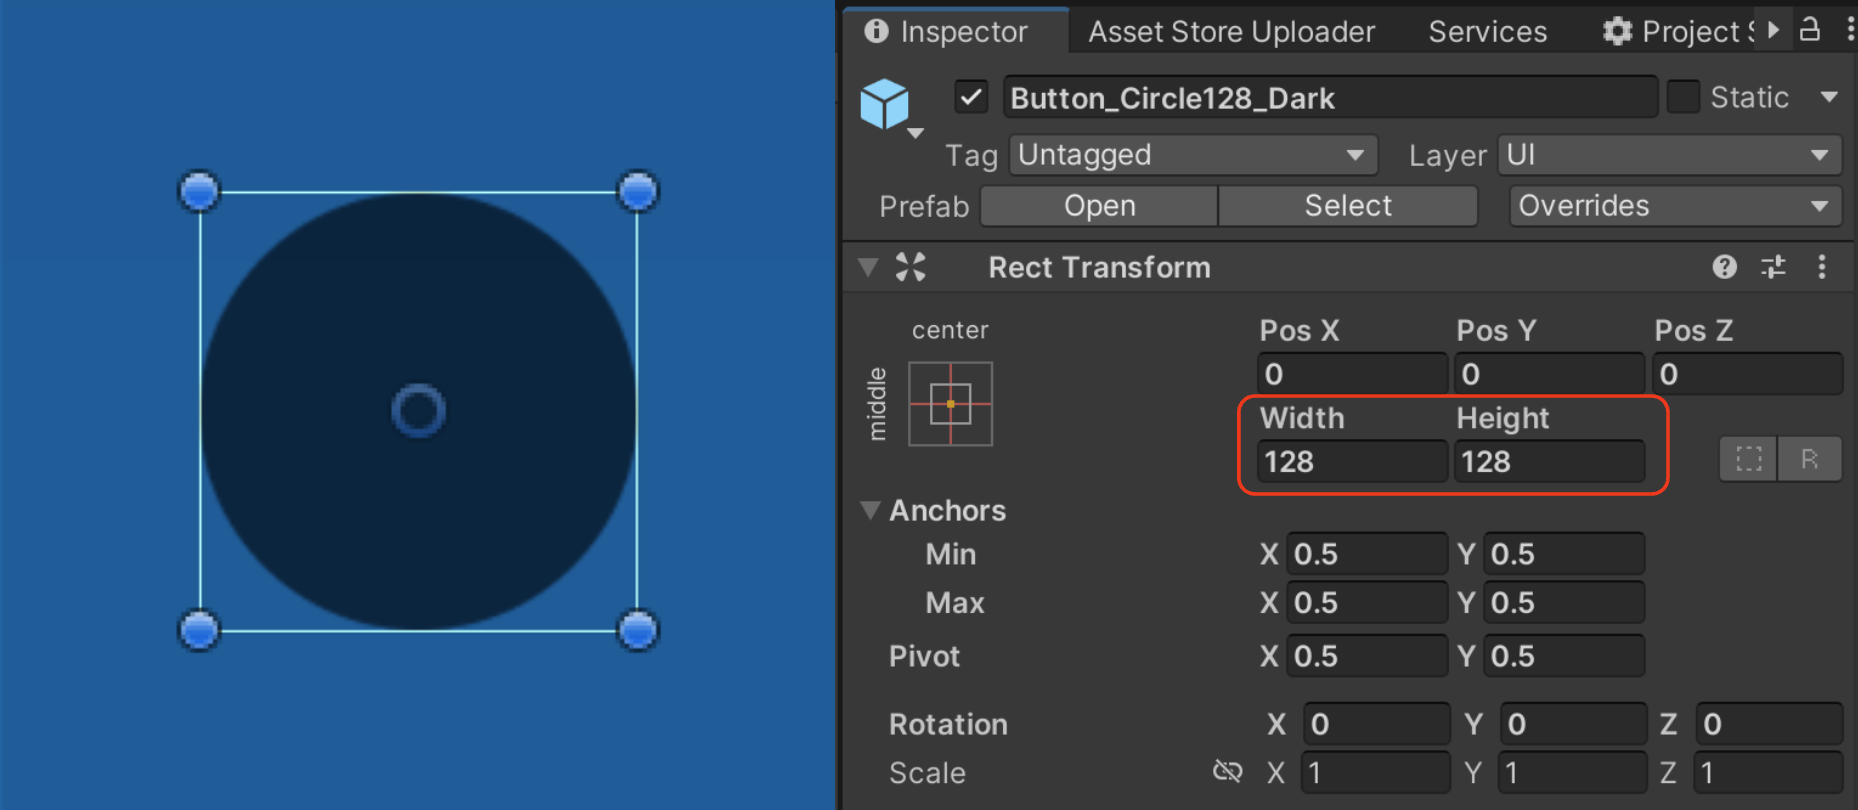Viewport: 1858px width, 810px height.
Task: Open Rect Transform three-dot context menu
Action: click(1822, 267)
